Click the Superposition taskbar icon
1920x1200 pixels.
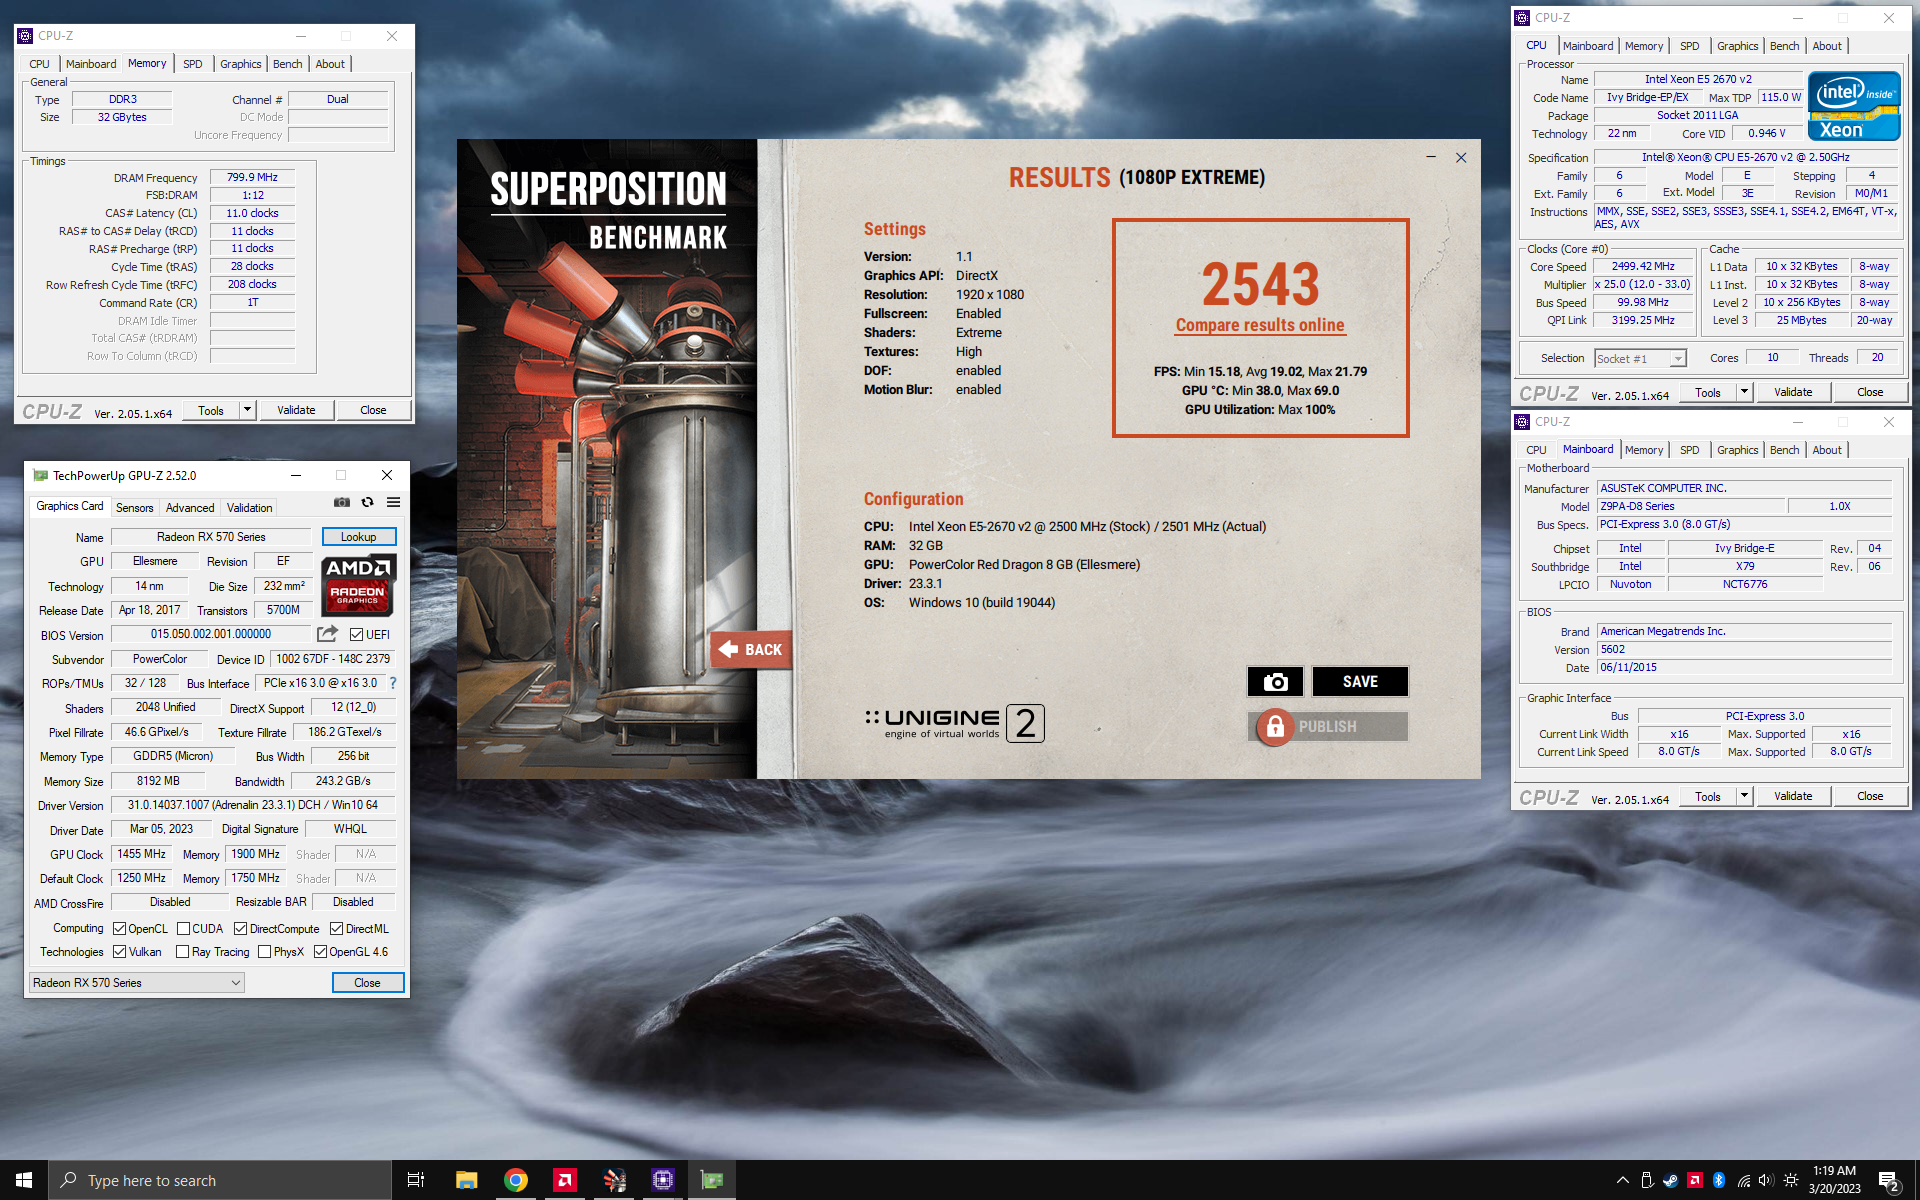coord(614,1180)
